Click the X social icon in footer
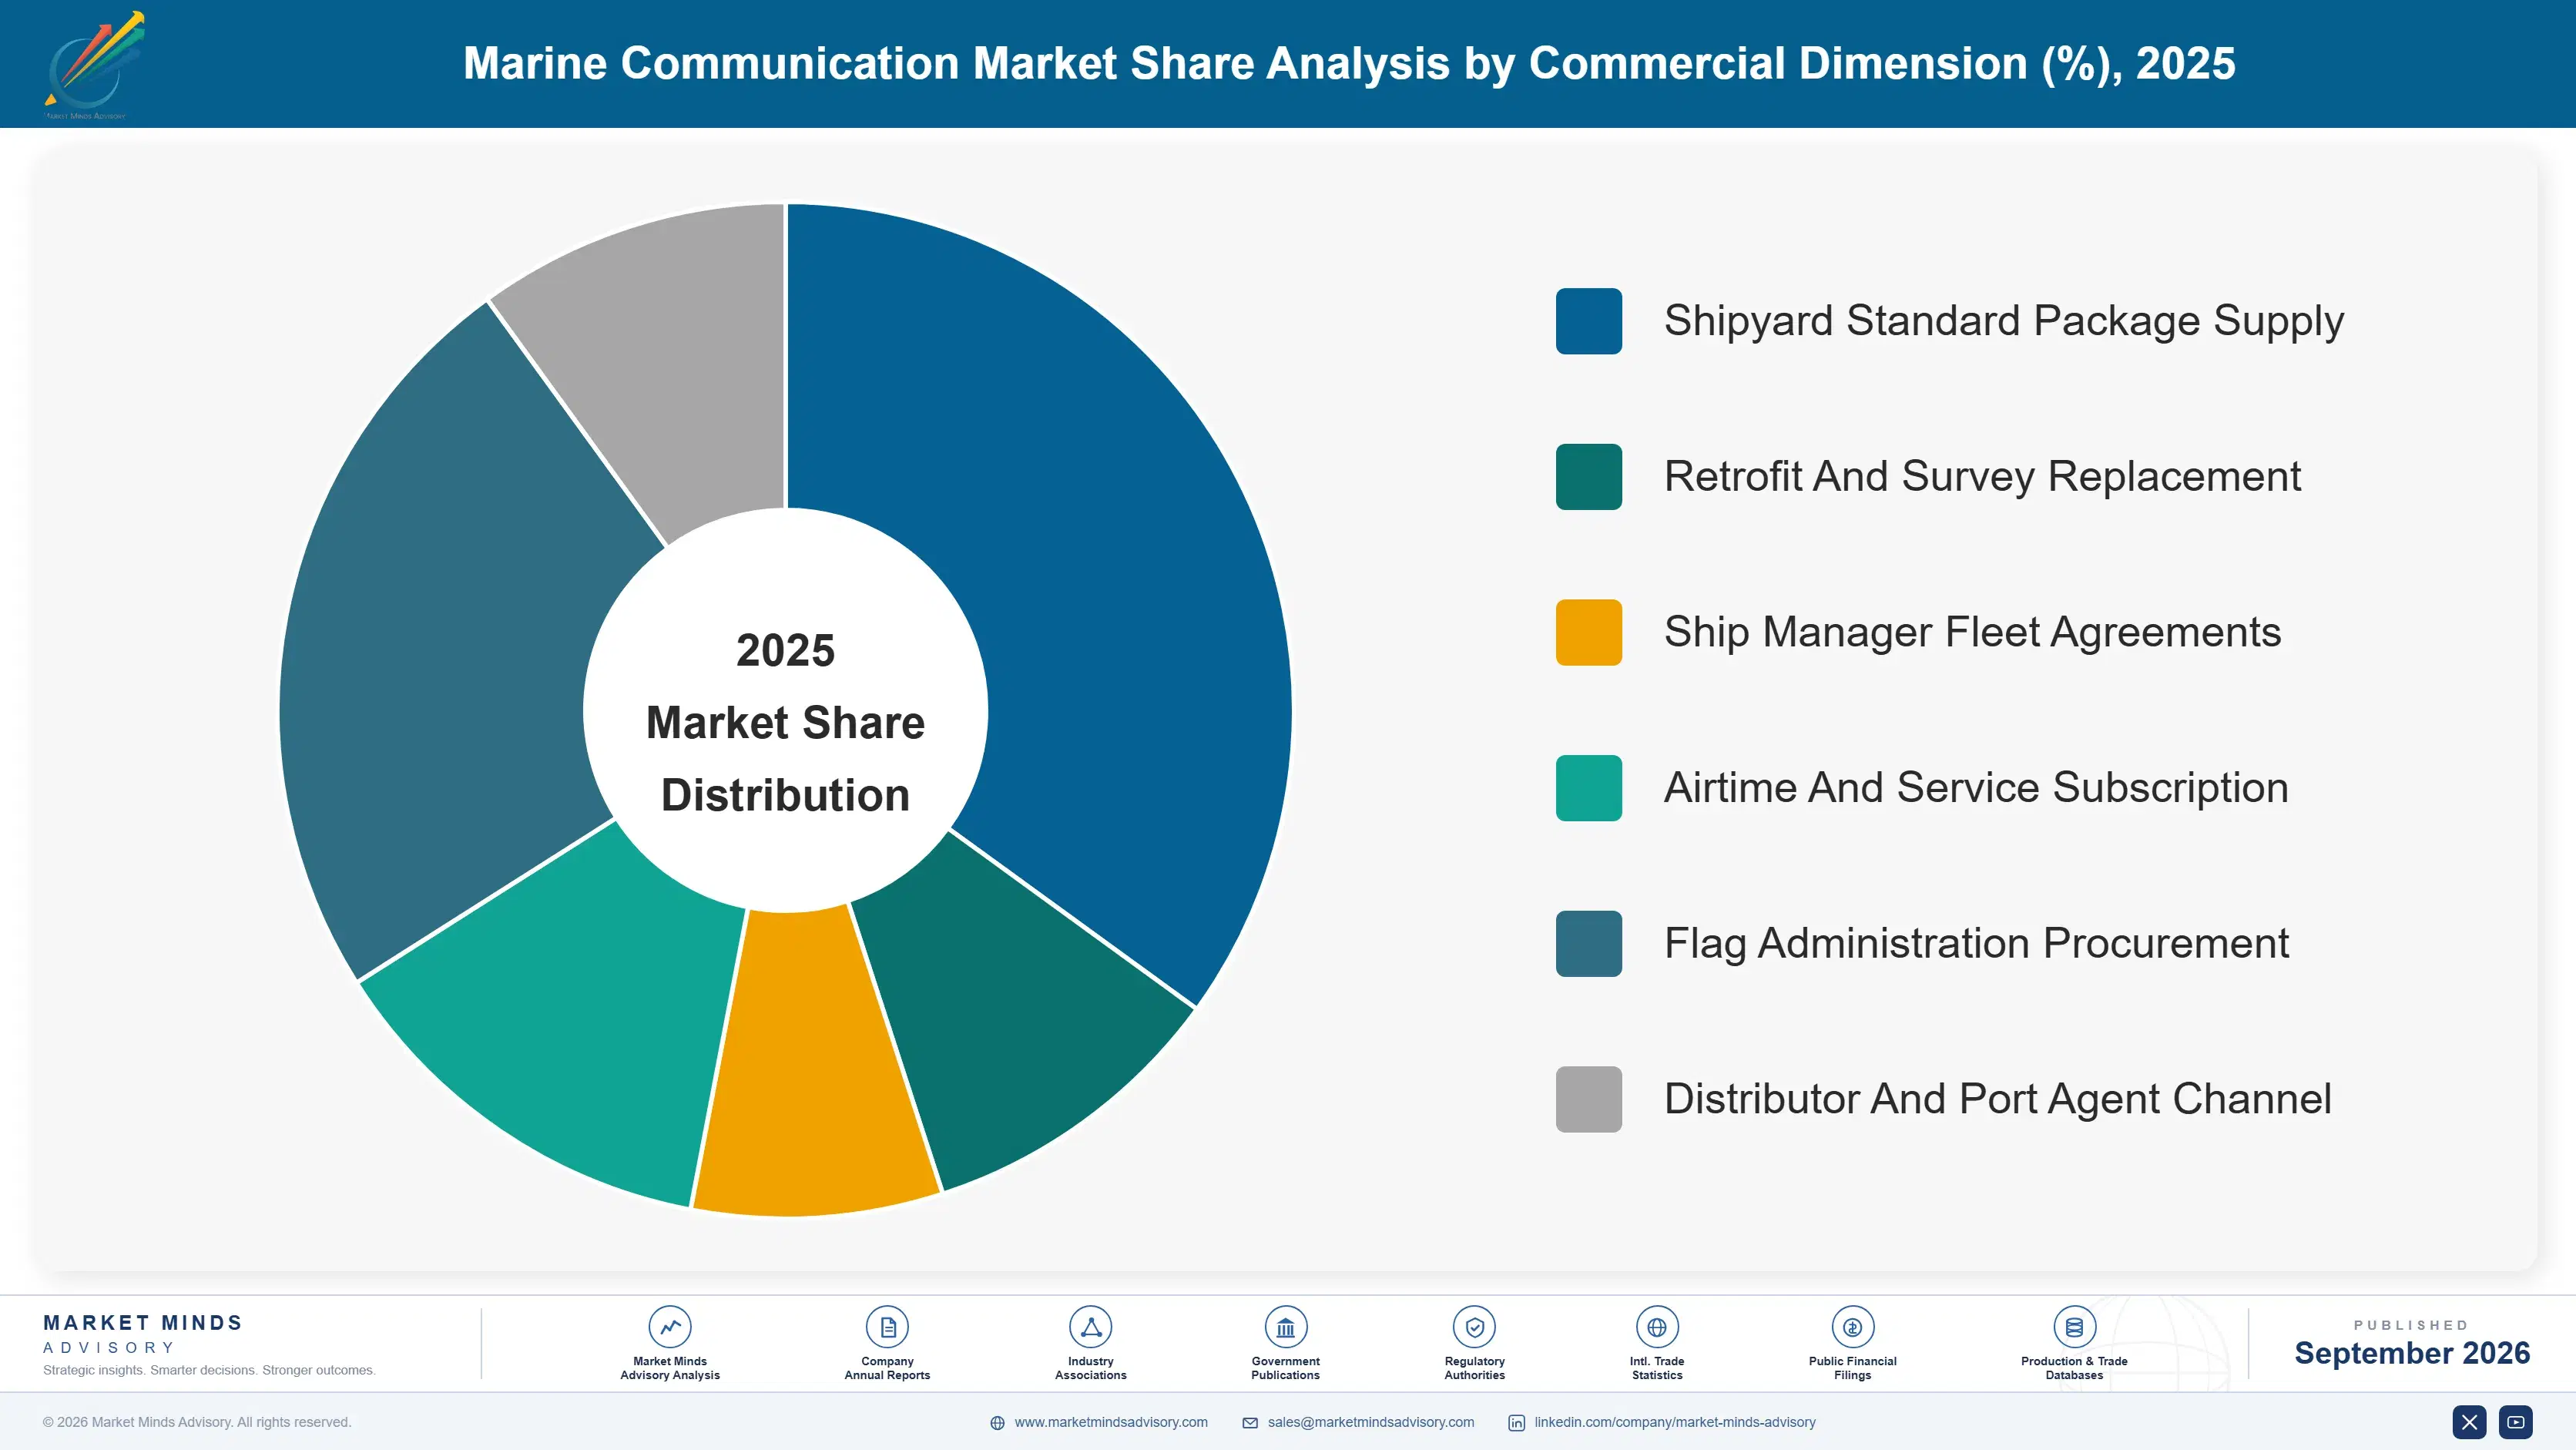Screen dimensions: 2576x1450 coord(2469,1422)
